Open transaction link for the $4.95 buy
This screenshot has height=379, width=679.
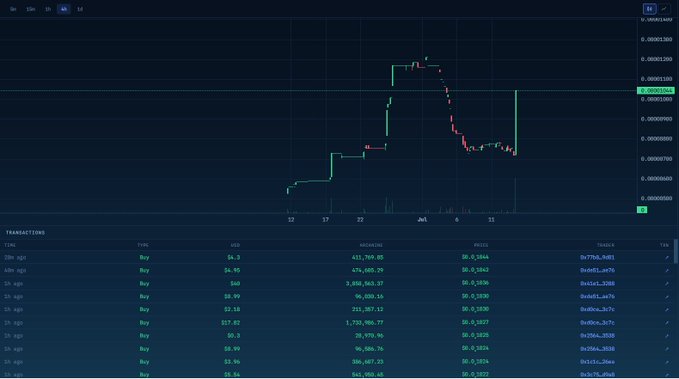point(666,270)
